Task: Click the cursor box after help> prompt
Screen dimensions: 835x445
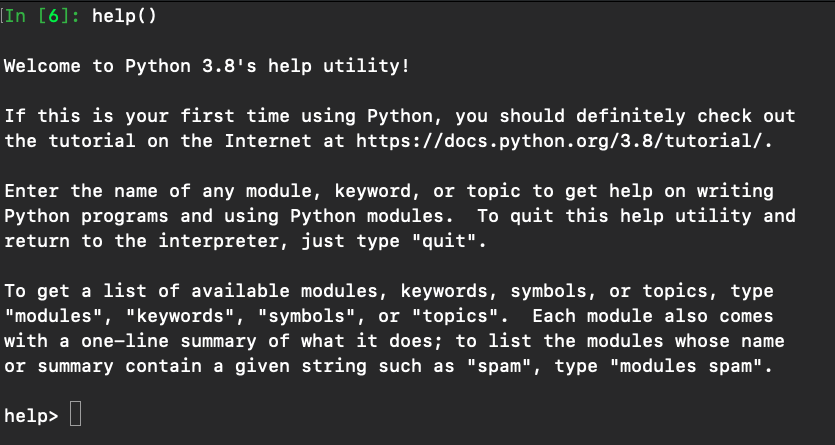Action: [74, 414]
